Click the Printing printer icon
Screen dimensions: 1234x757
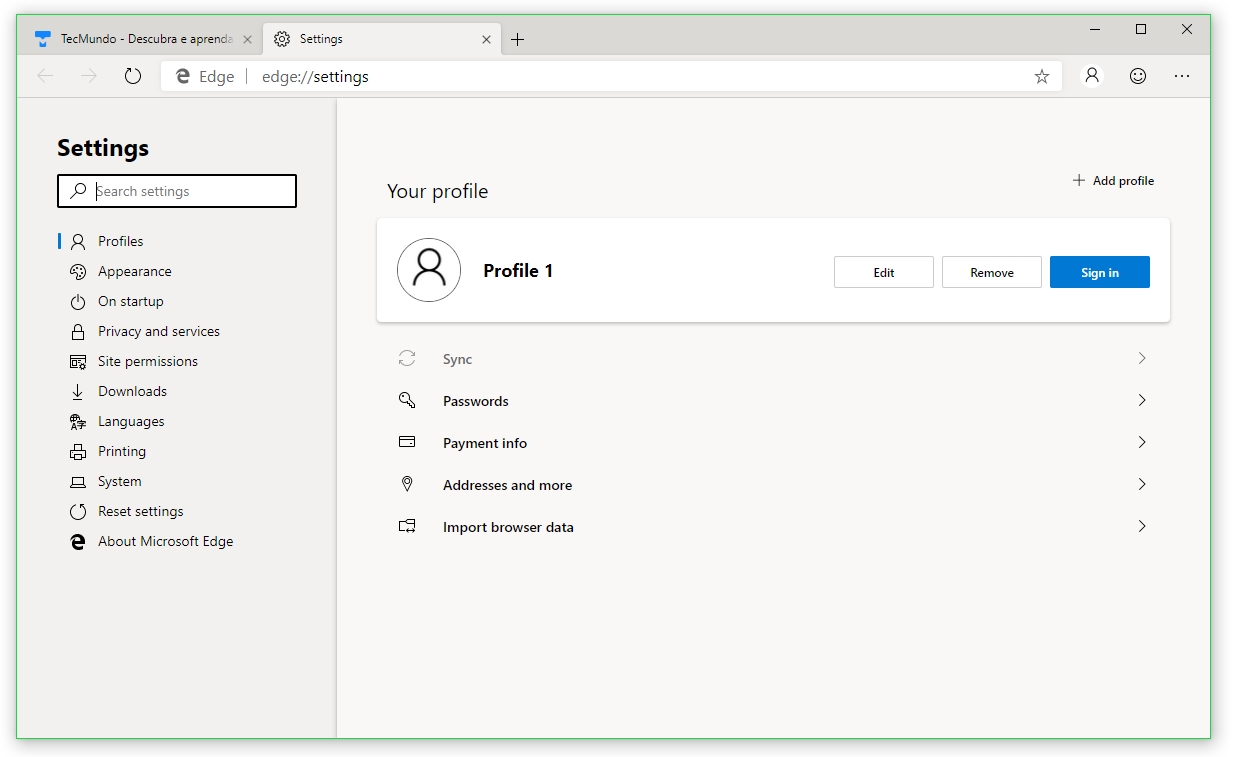tap(78, 452)
